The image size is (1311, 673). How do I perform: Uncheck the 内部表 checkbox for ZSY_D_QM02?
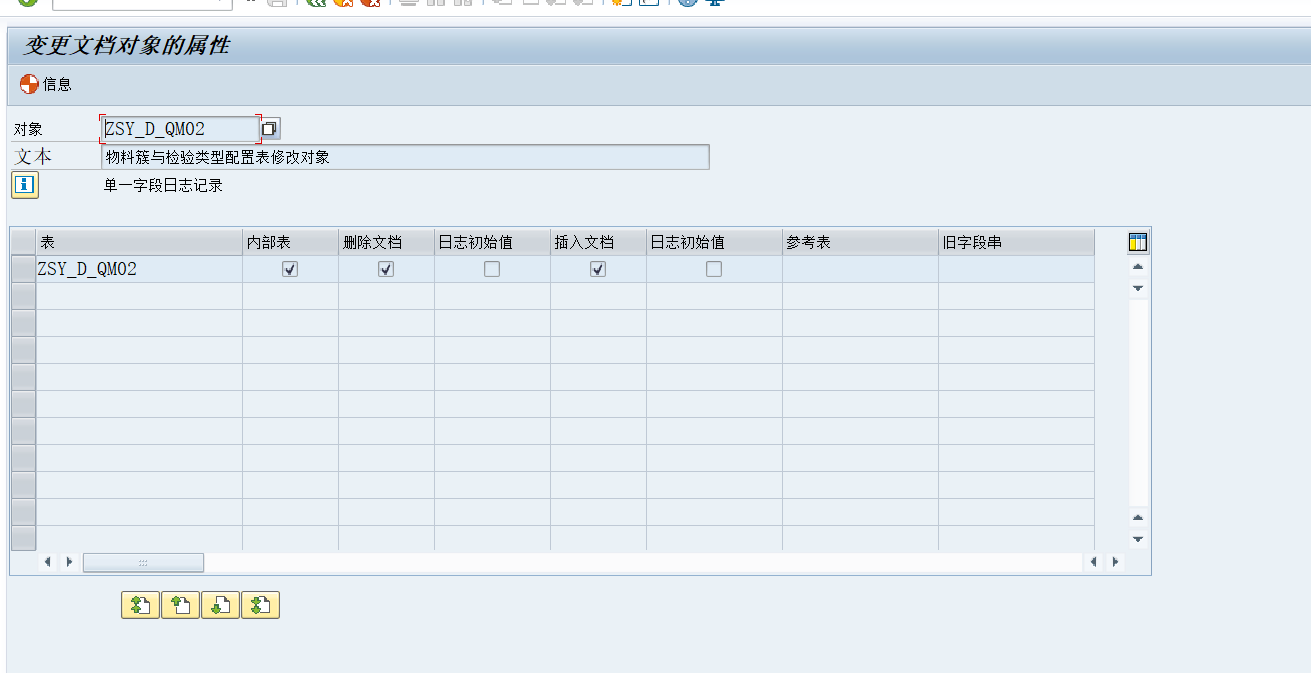[289, 268]
